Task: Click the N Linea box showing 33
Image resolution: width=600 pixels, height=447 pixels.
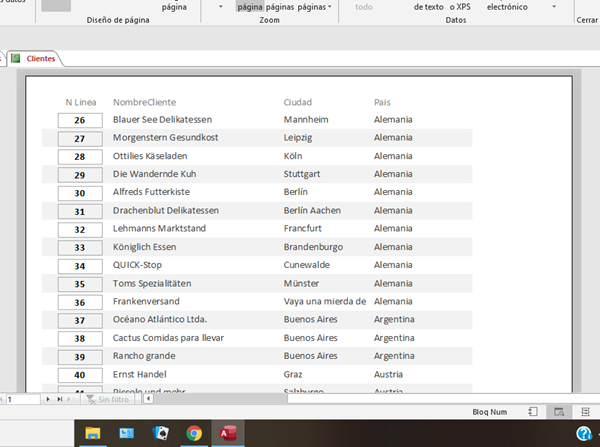Action: (x=80, y=248)
